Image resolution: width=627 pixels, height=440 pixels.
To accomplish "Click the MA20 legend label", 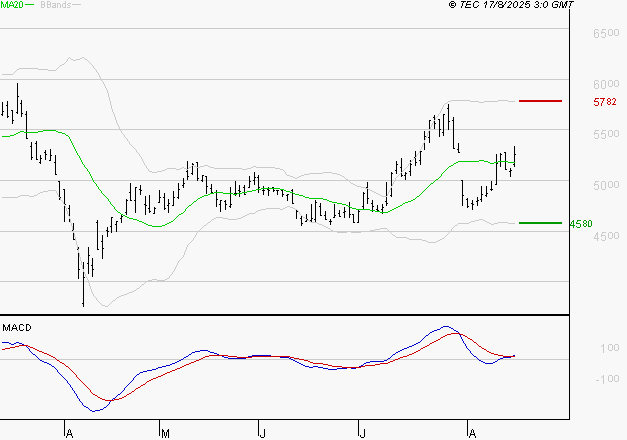I will [x=12, y=5].
